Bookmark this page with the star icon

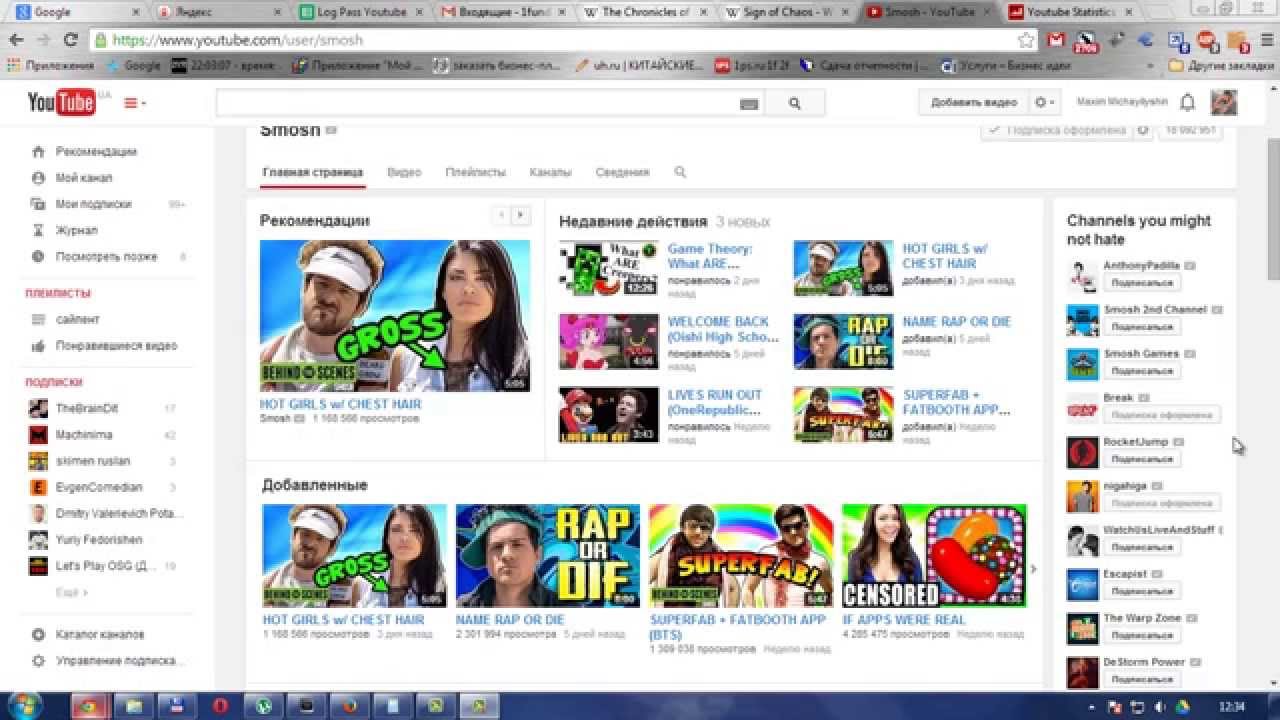coord(1026,40)
